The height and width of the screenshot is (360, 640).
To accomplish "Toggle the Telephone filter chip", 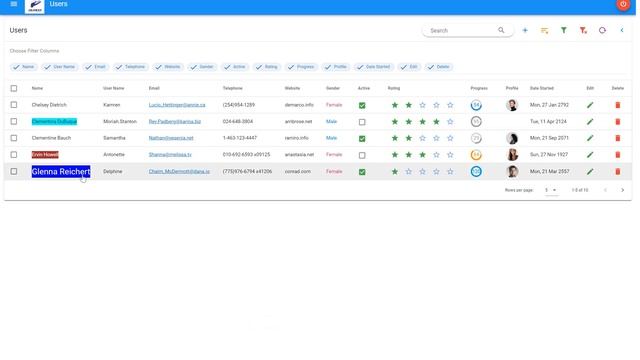I will click(131, 67).
